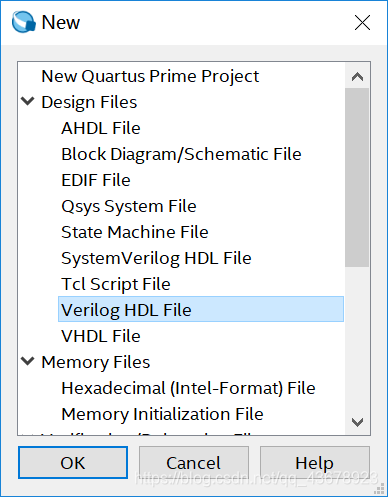Click the scrollbar up arrow
The image size is (388, 497).
(357, 77)
